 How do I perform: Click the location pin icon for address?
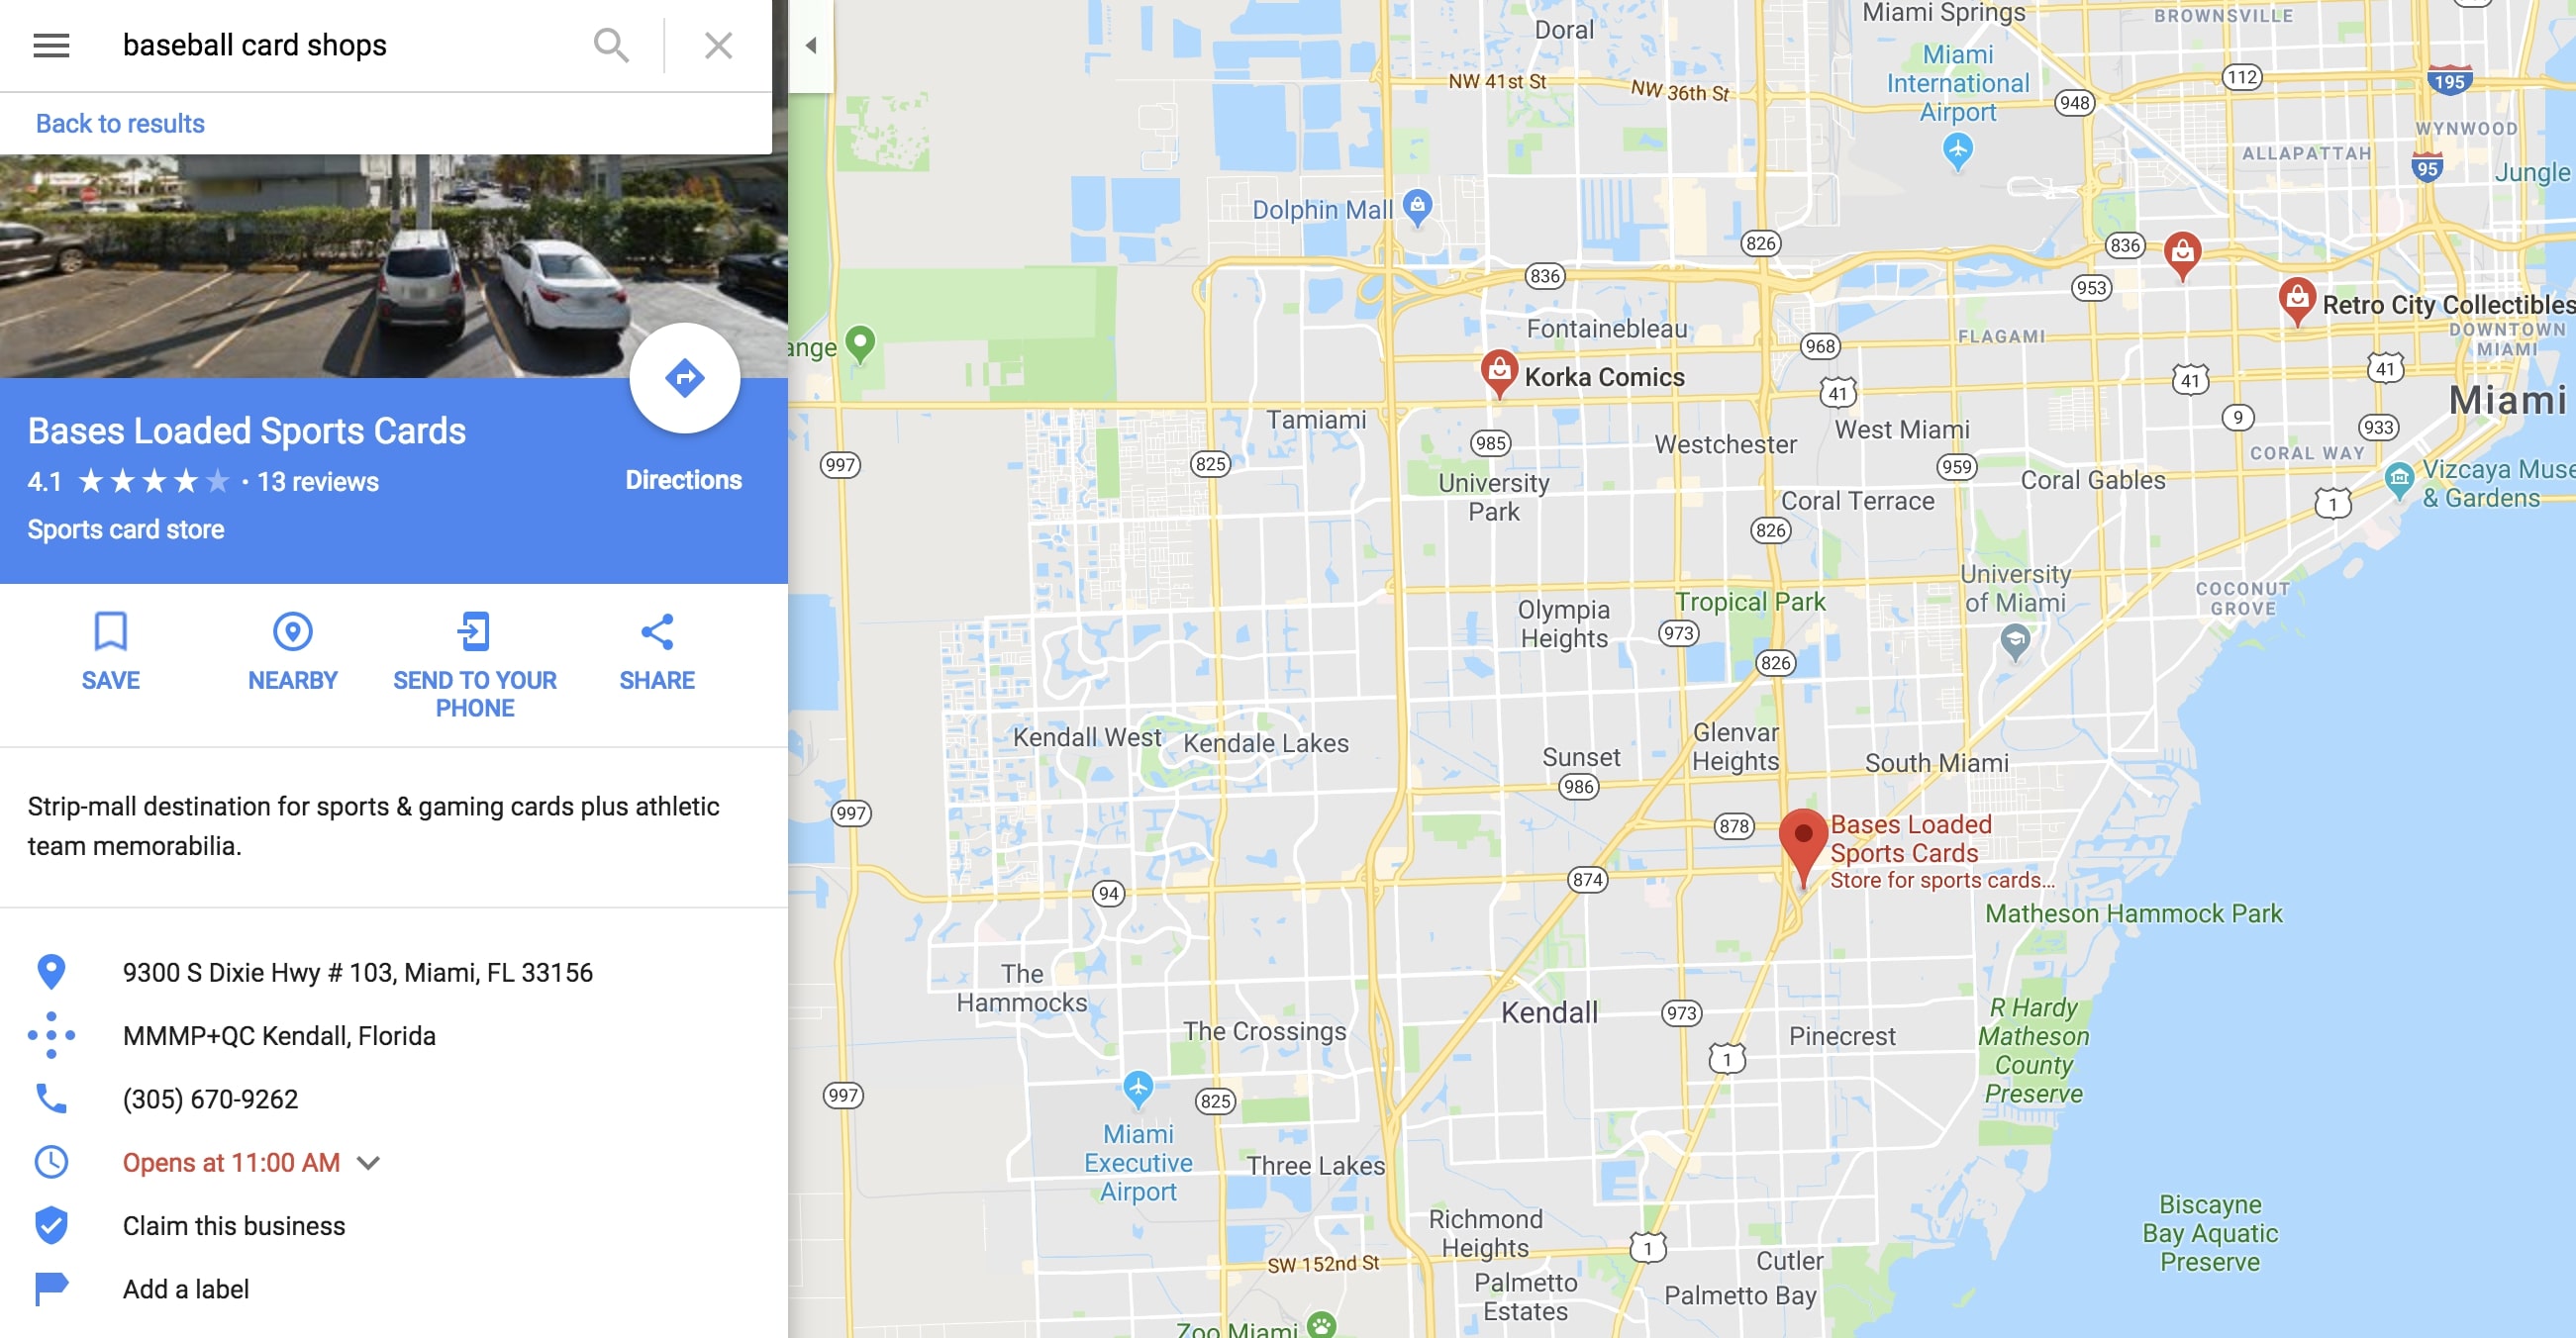pos(51,972)
